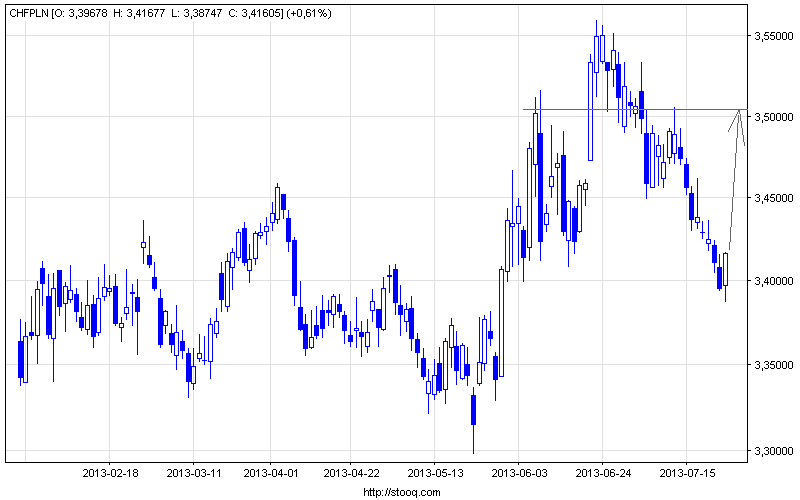
Task: Click the 3,30000 price axis label
Action: coord(774,451)
